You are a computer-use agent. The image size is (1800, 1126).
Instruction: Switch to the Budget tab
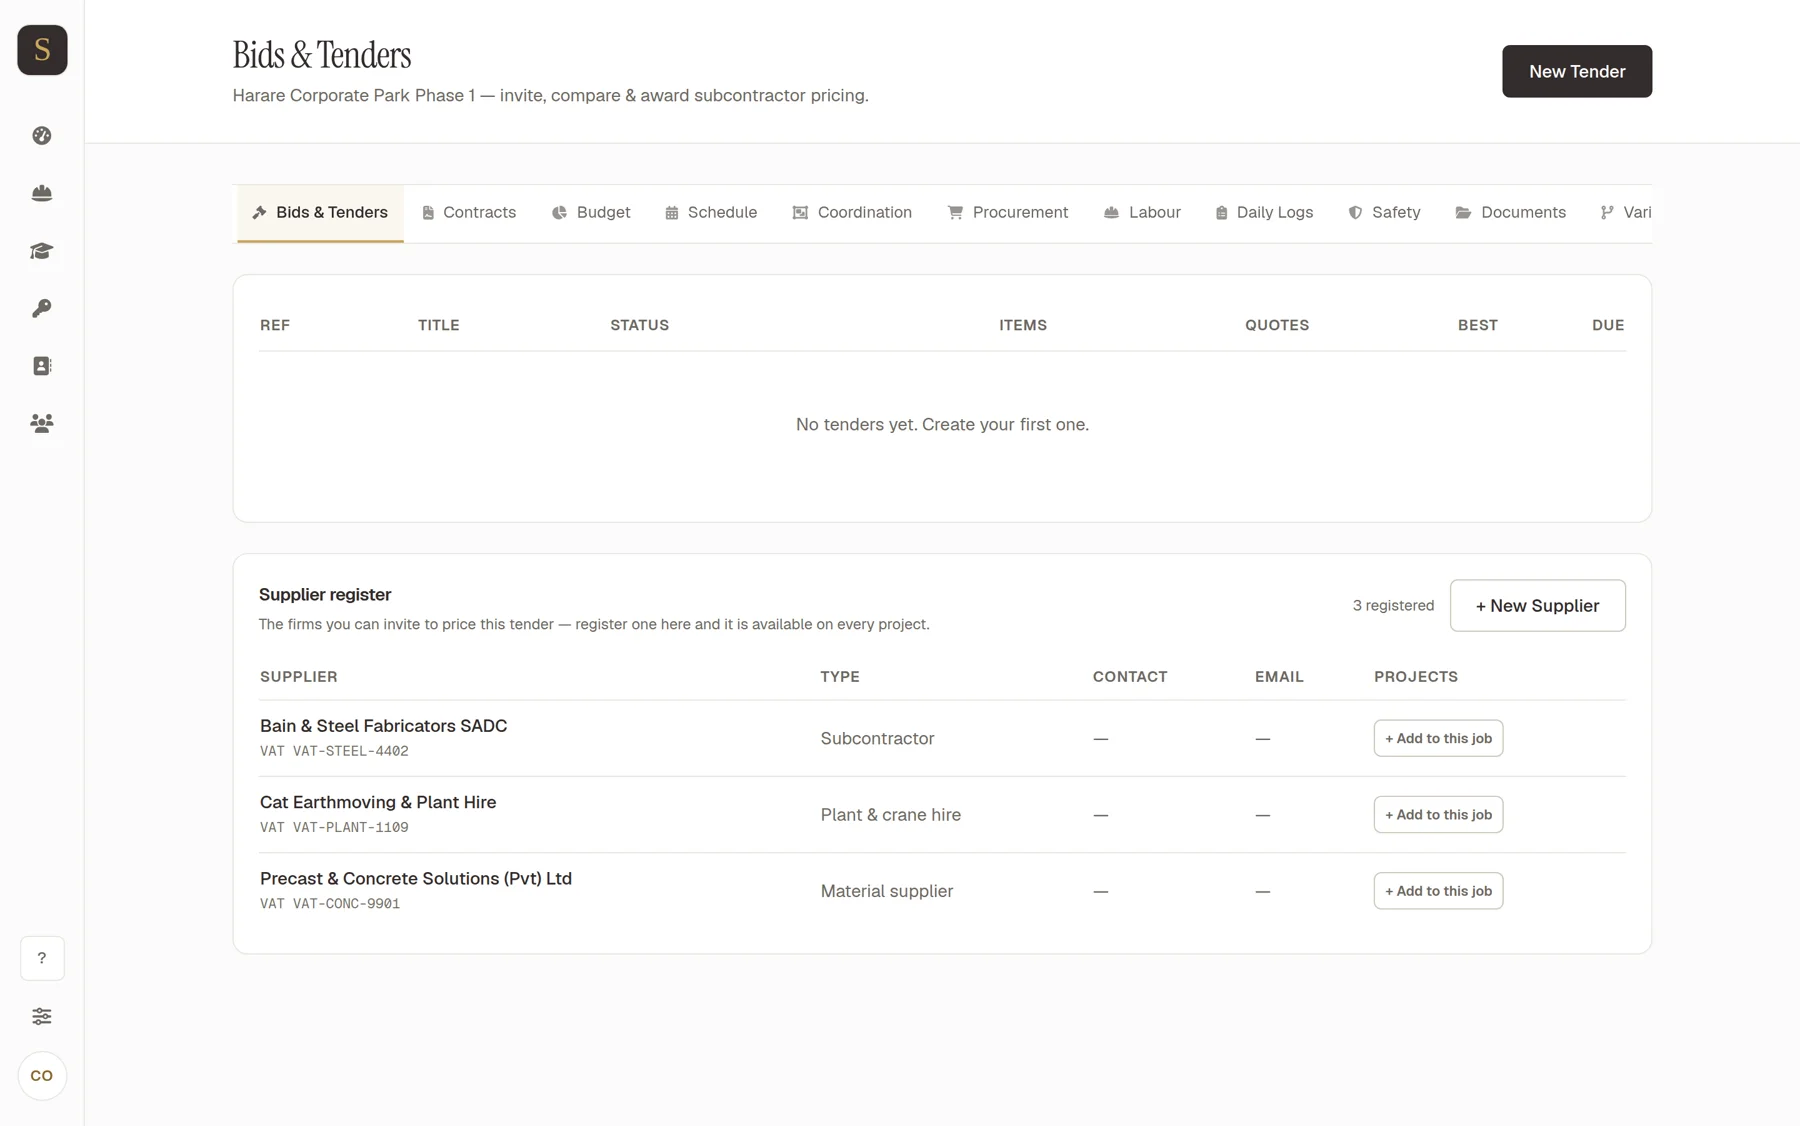591,212
